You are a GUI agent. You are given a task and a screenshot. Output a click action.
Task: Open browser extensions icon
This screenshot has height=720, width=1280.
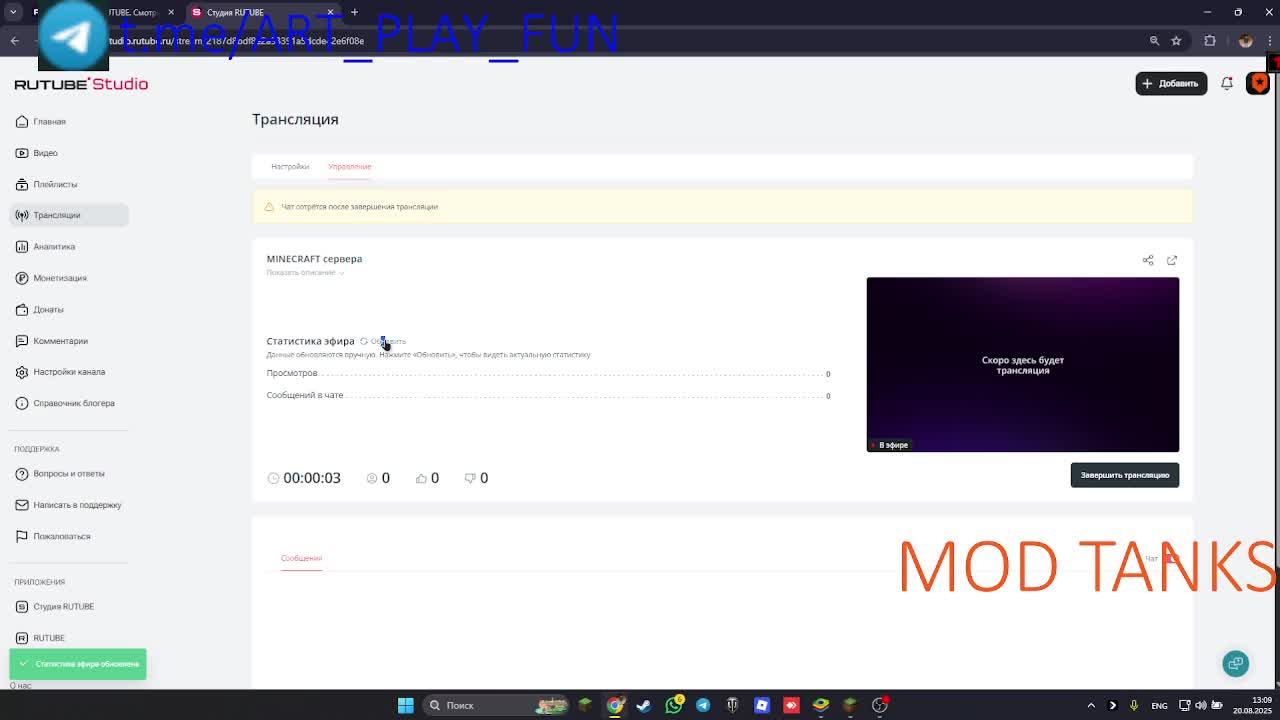click(1210, 41)
